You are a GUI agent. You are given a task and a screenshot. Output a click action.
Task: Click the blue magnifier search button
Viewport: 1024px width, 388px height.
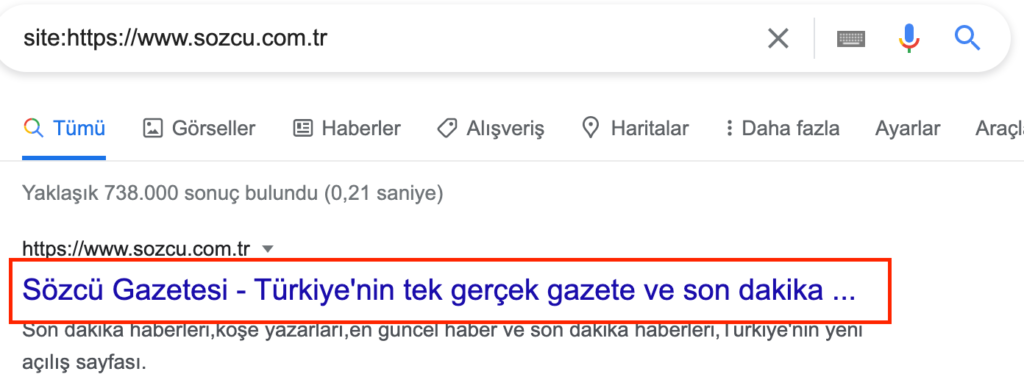coord(967,39)
